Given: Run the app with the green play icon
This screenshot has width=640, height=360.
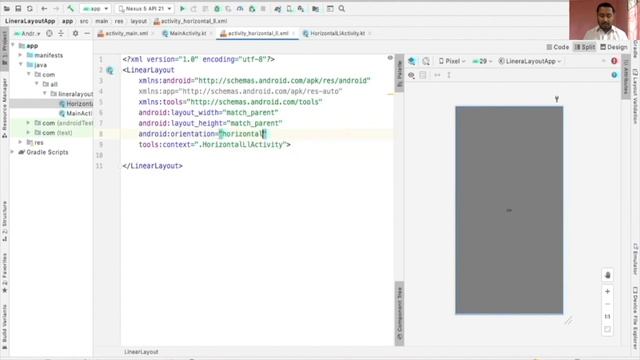Looking at the screenshot, I should coord(182,9).
